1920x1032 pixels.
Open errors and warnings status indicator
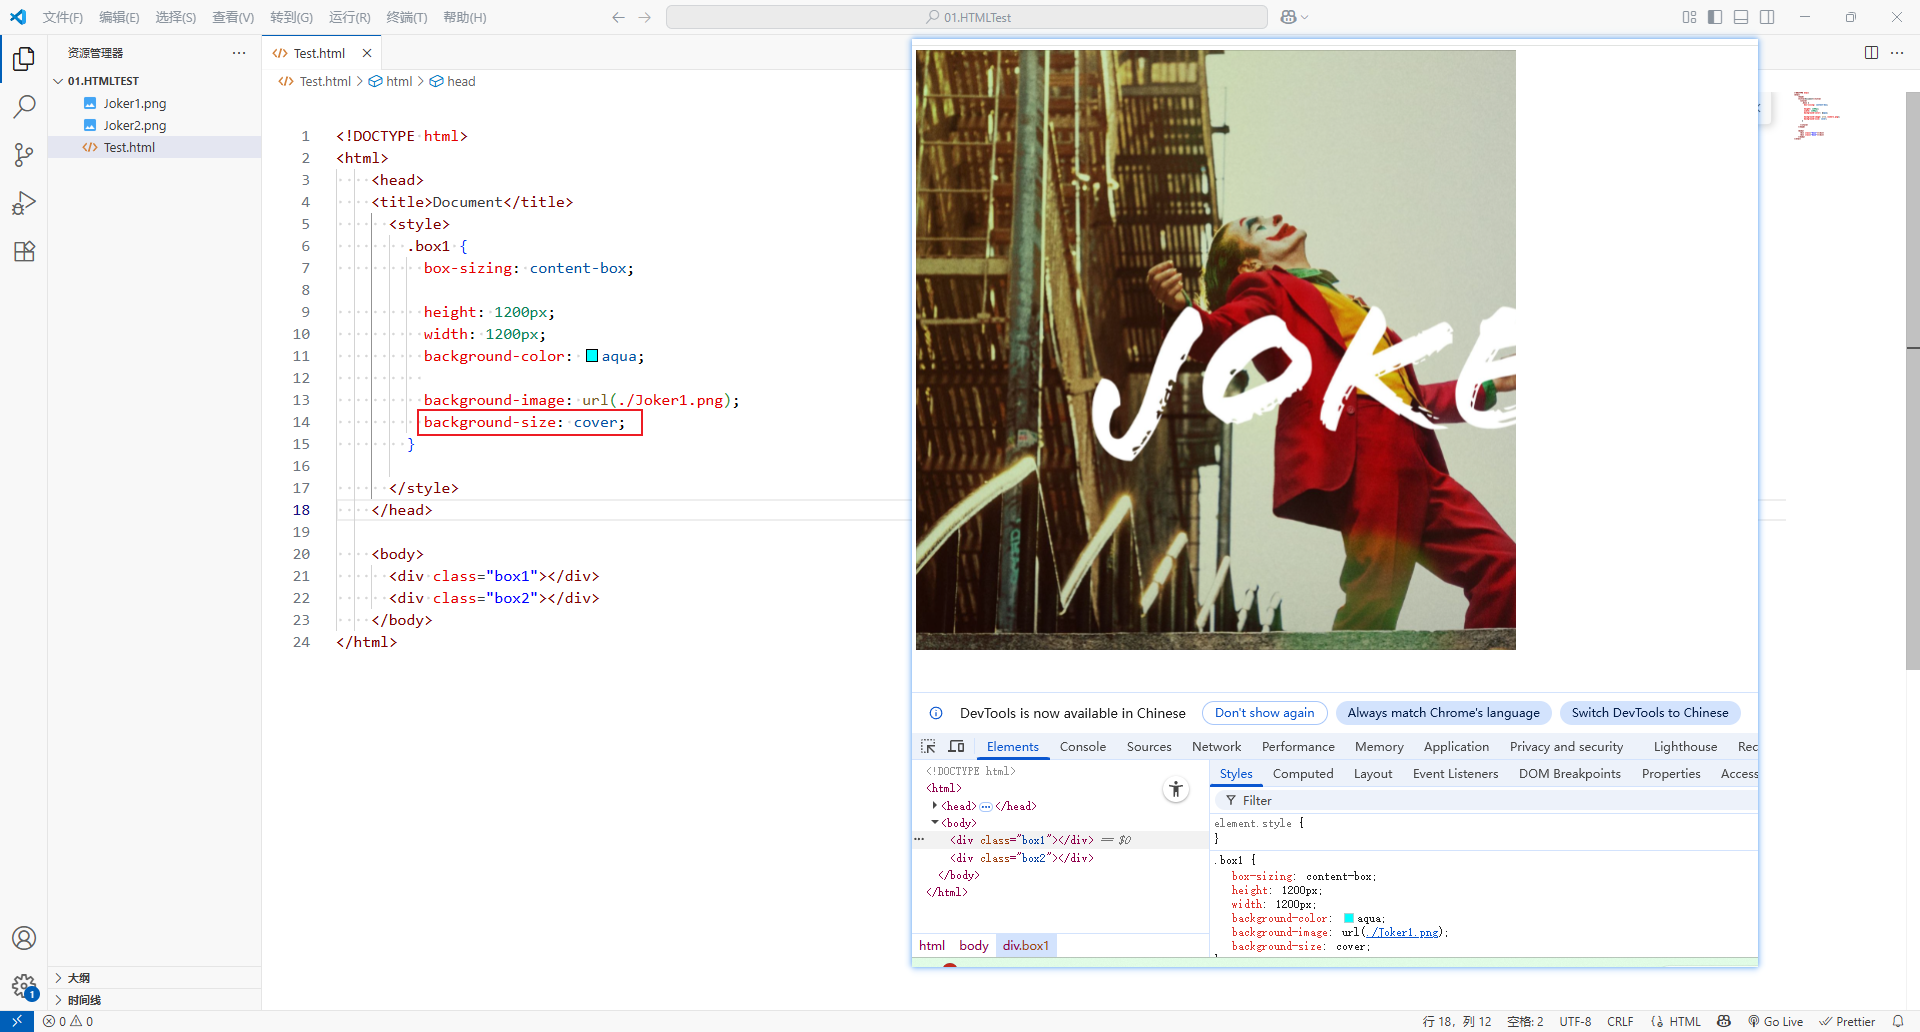pyautogui.click(x=68, y=1021)
